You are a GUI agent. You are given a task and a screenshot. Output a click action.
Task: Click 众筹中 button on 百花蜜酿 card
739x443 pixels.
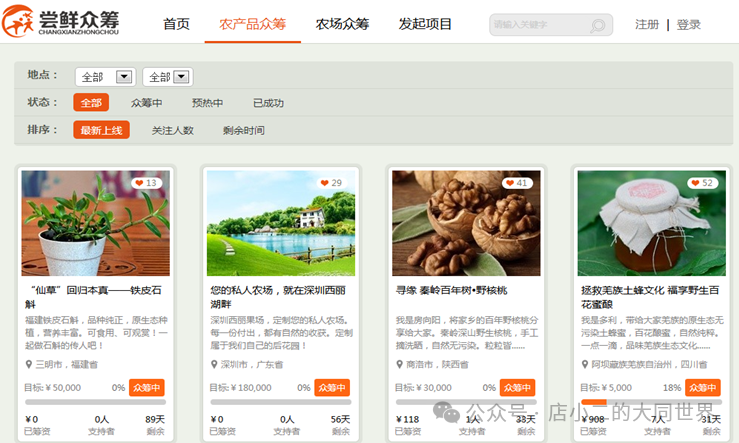(703, 387)
